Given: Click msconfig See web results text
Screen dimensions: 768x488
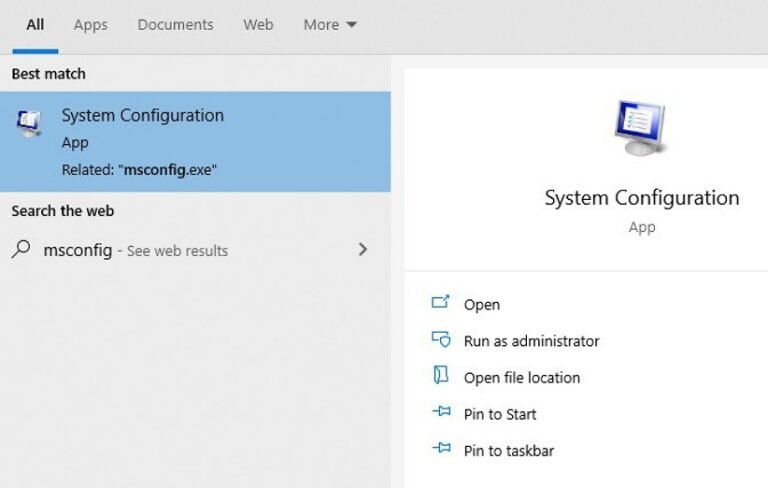Looking at the screenshot, I should [136, 250].
